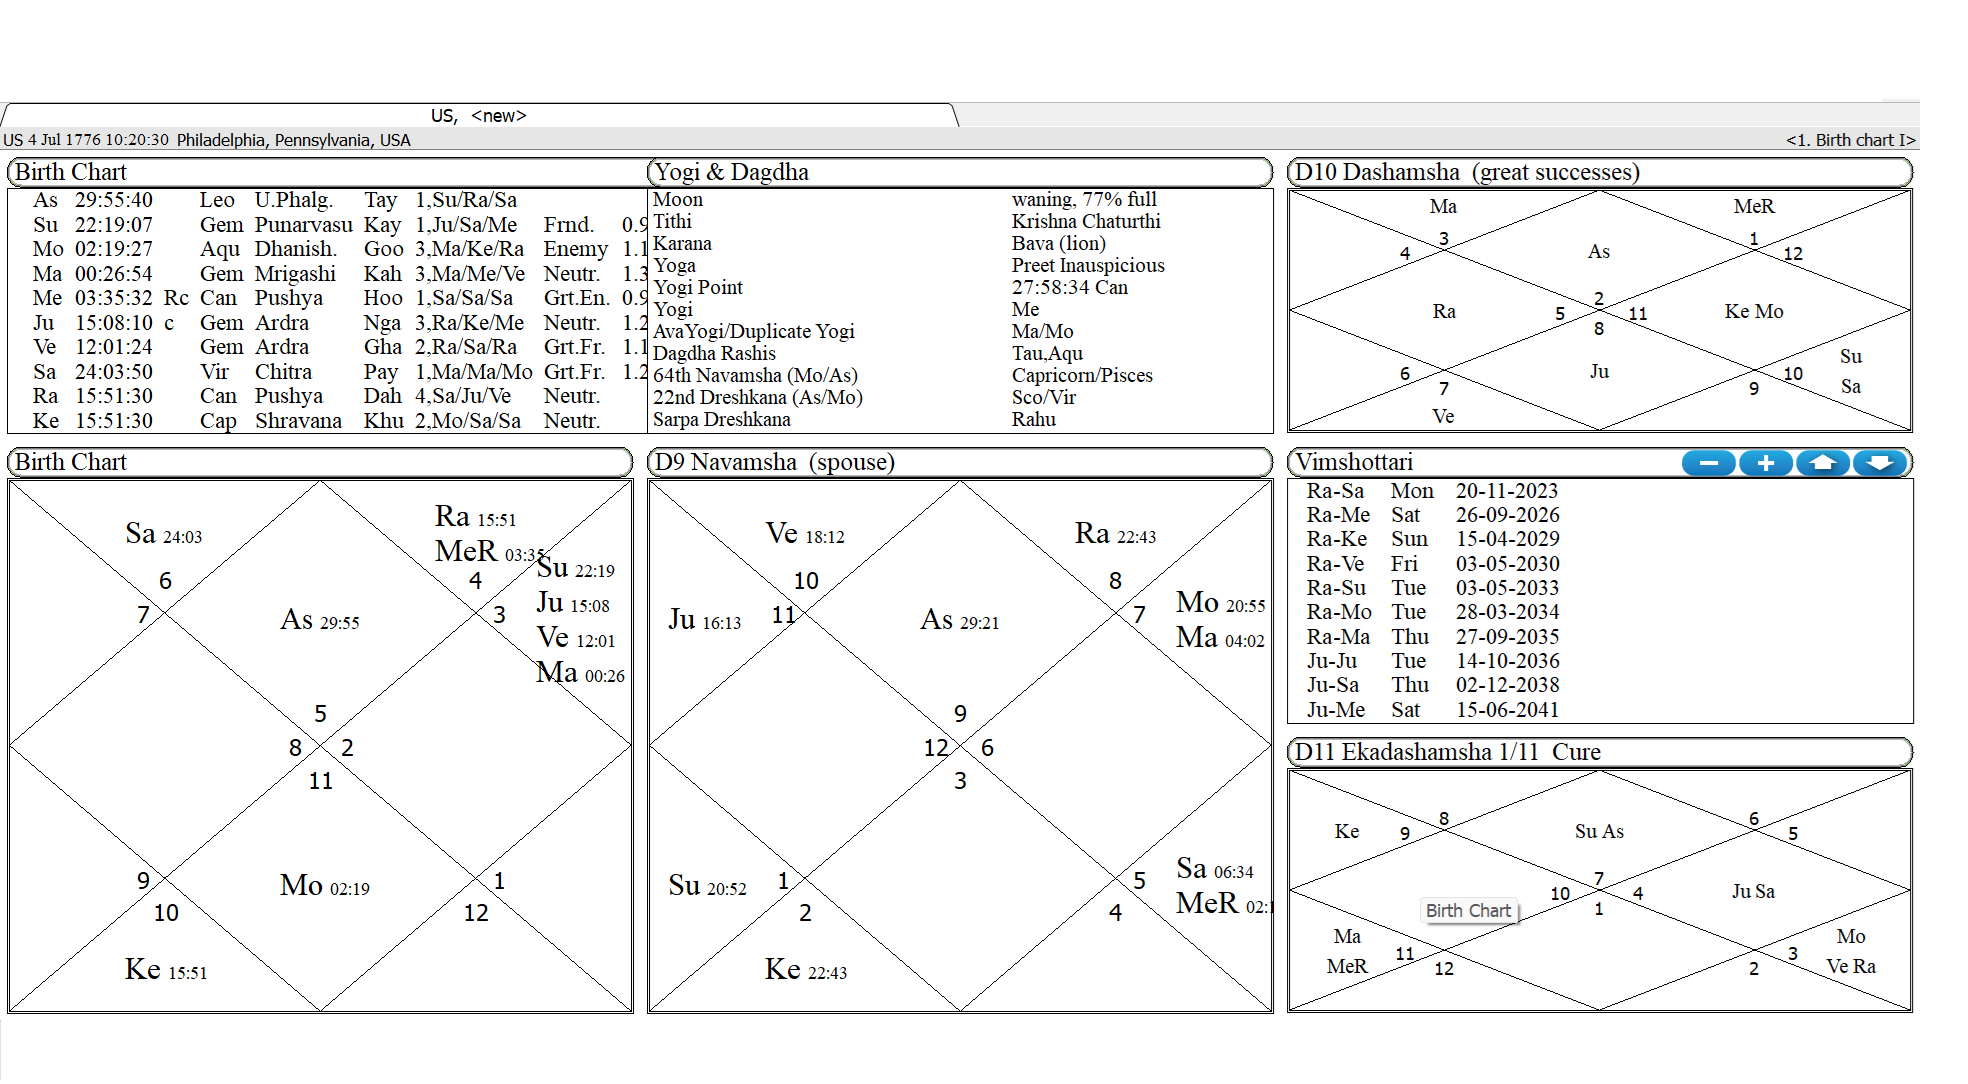Screen dimensions: 1968x1084
Task: Click the minus button in Vimshottari
Action: pyautogui.click(x=1708, y=463)
